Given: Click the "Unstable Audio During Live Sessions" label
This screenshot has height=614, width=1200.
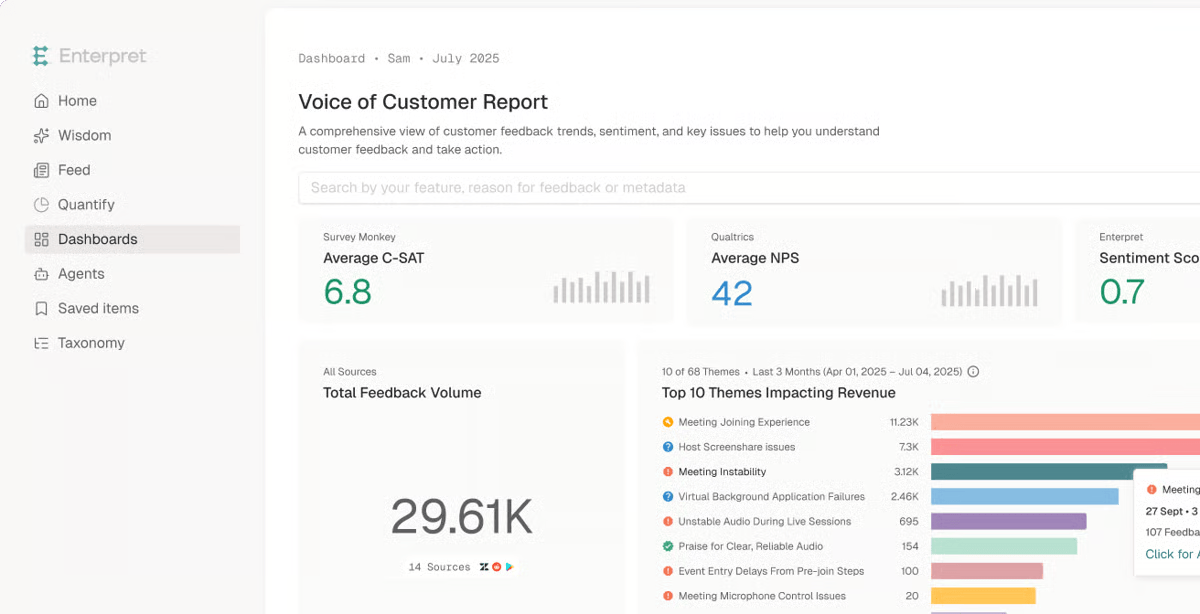Looking at the screenshot, I should point(765,522).
